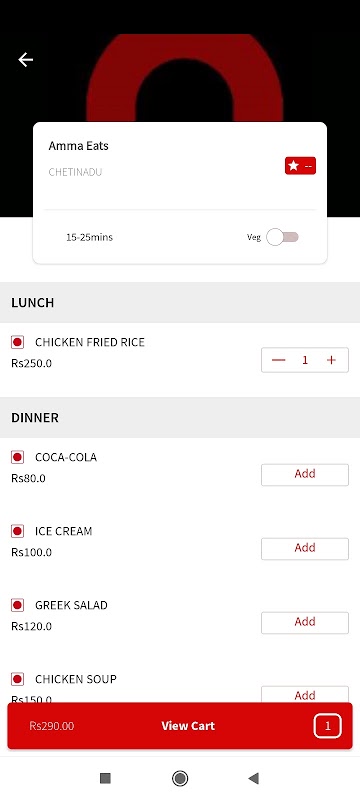Add Coca-Cola to the cart
Image resolution: width=360 pixels, height=800 pixels.
pos(305,474)
